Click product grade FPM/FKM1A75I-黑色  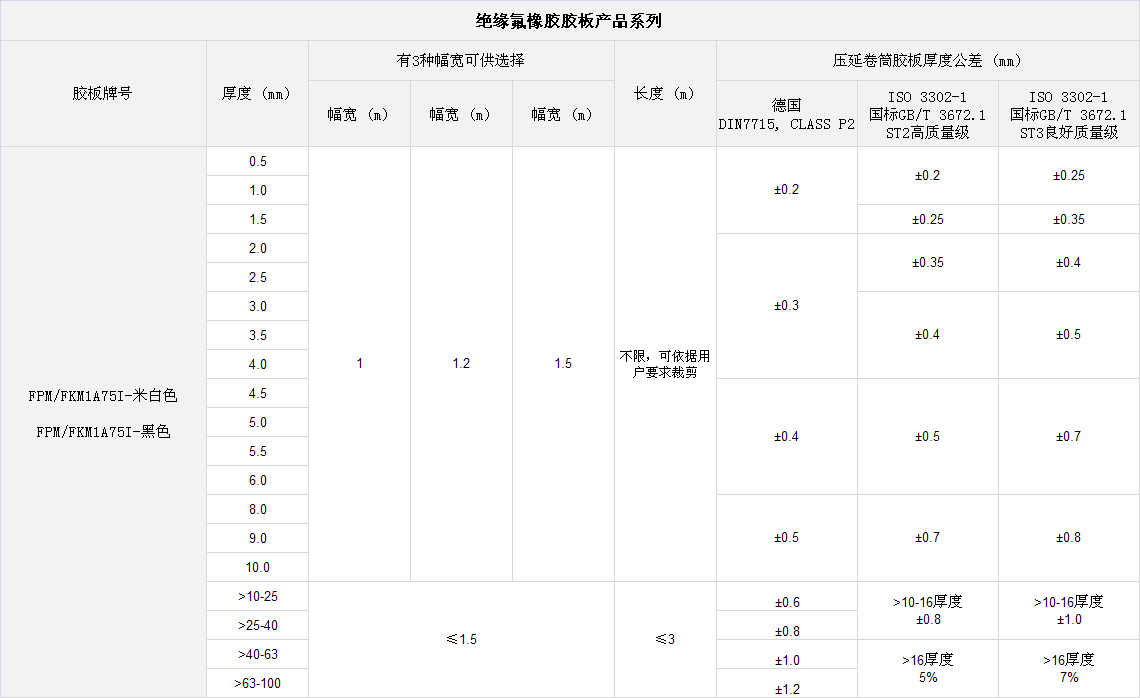[102, 432]
